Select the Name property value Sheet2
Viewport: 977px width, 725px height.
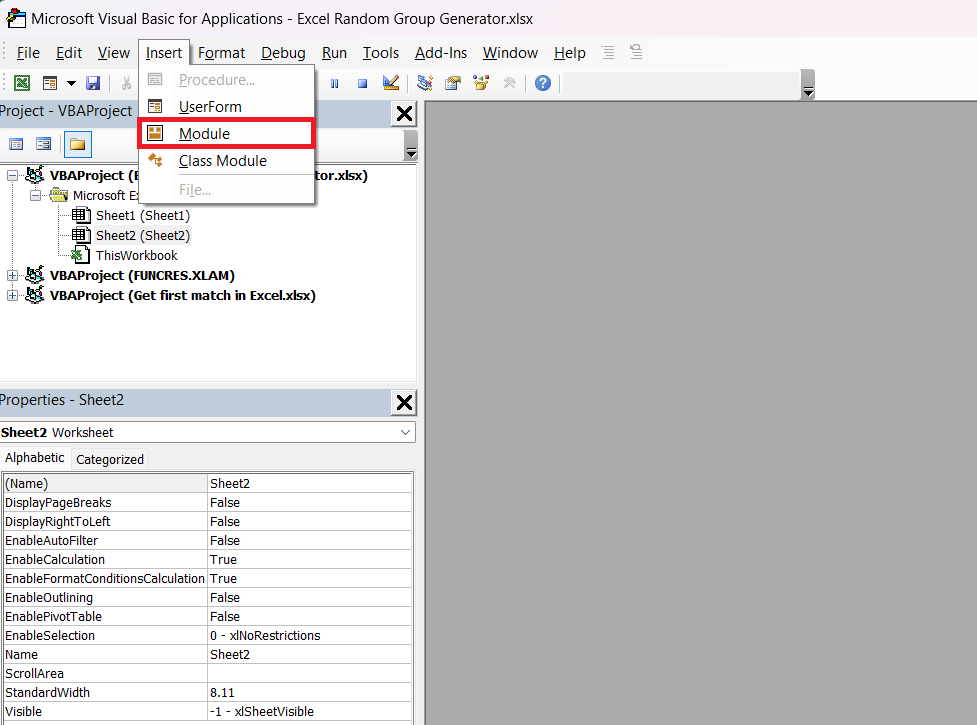click(x=310, y=655)
